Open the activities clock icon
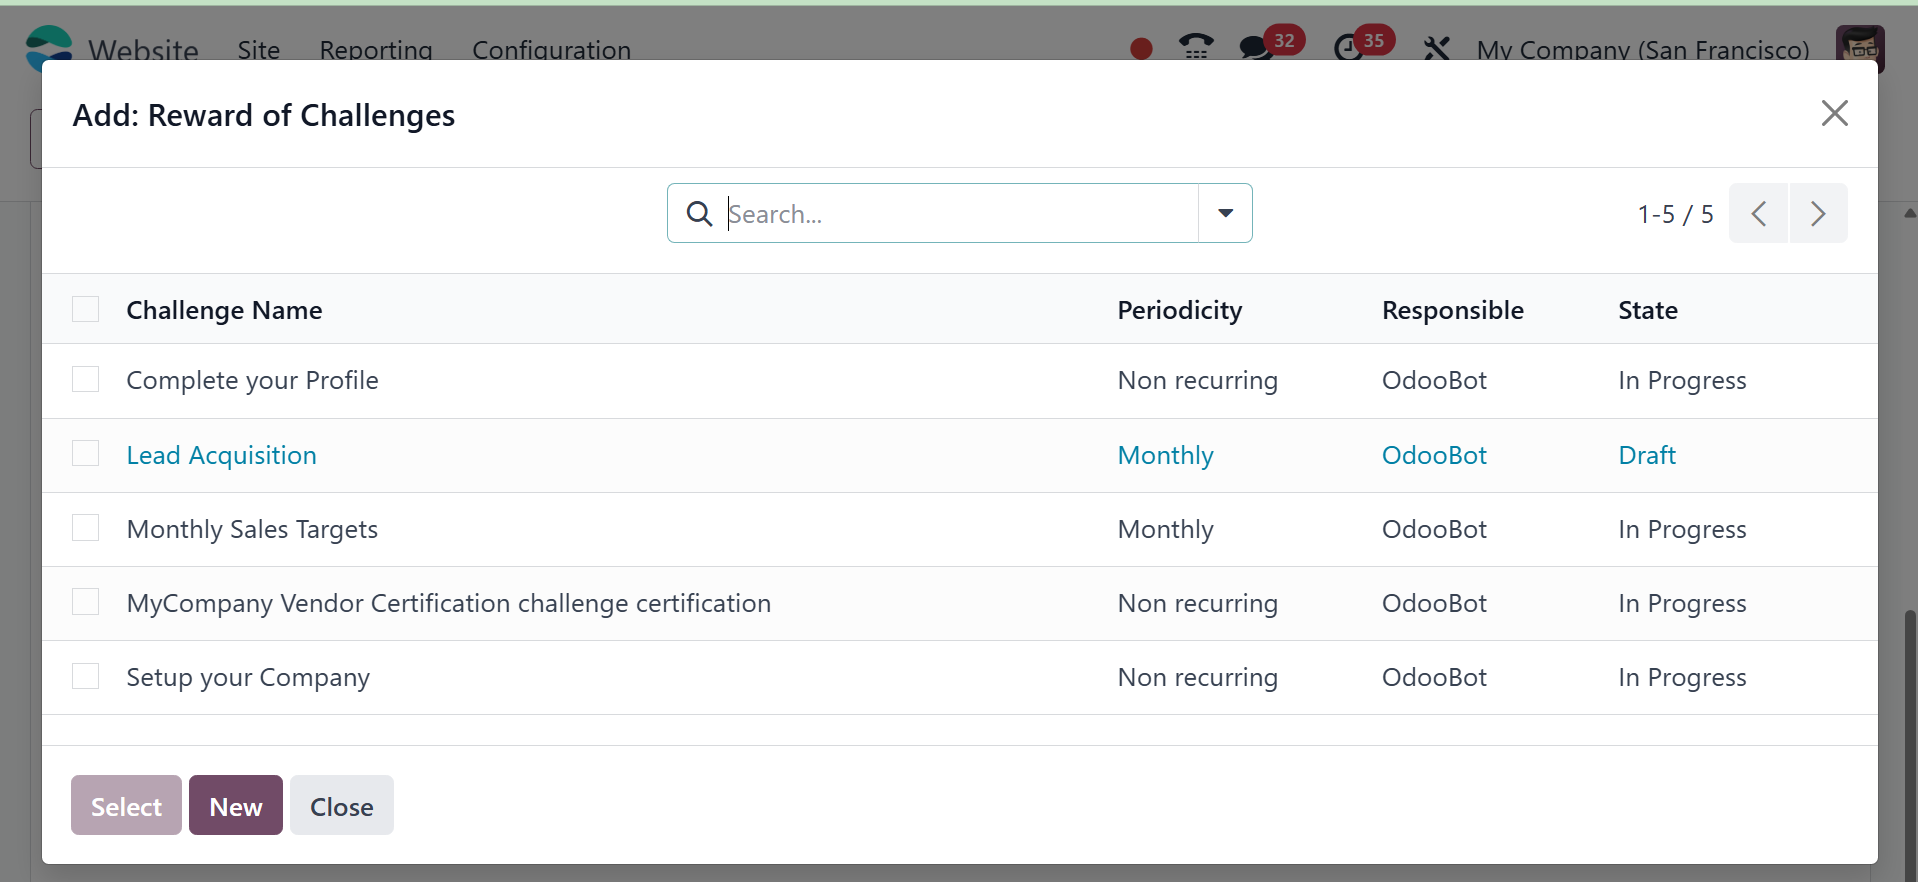The width and height of the screenshot is (1918, 882). [x=1349, y=47]
